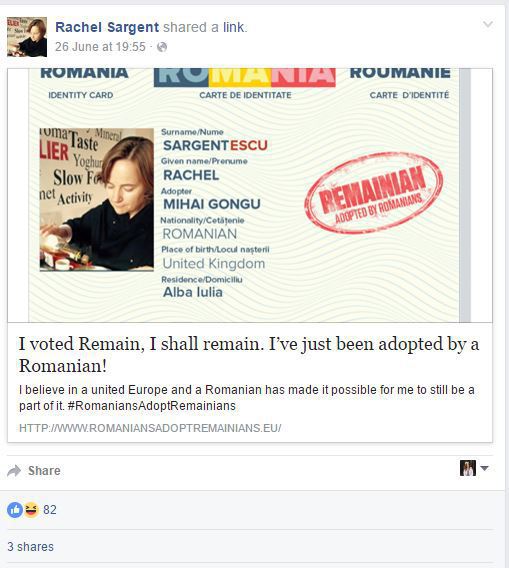509x568 pixels.
Task: Open the romaniansadoptremainians.eu URL
Action: click(x=150, y=428)
